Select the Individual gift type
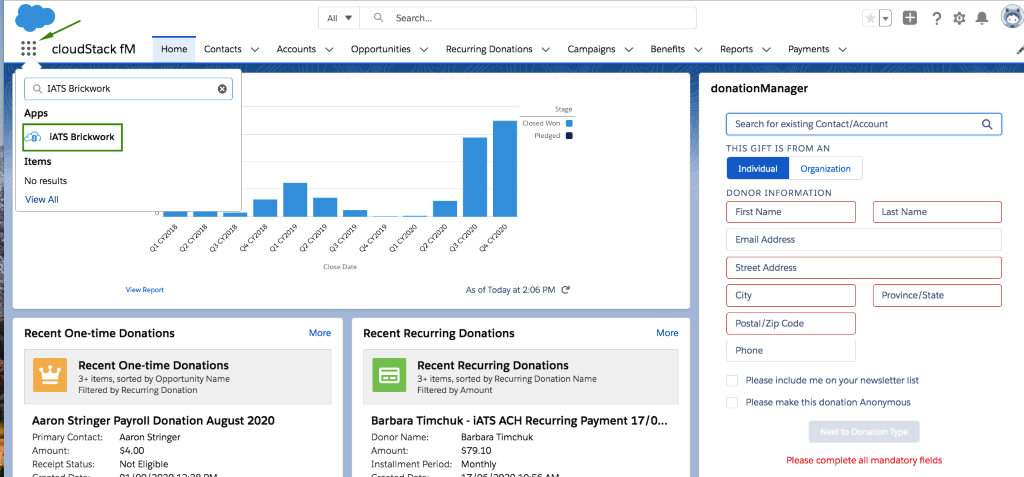Image resolution: width=1024 pixels, height=477 pixels. coord(758,169)
